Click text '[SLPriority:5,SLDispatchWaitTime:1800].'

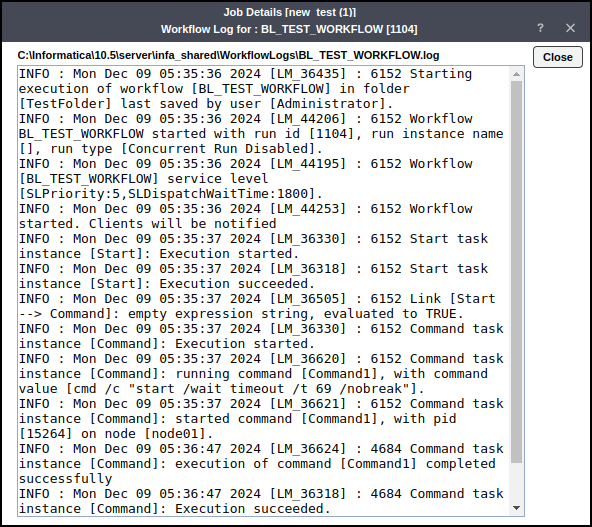[171, 194]
